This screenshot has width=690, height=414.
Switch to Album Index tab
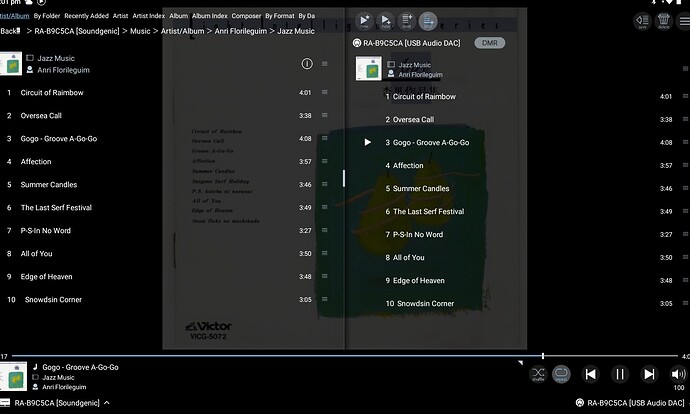209,16
